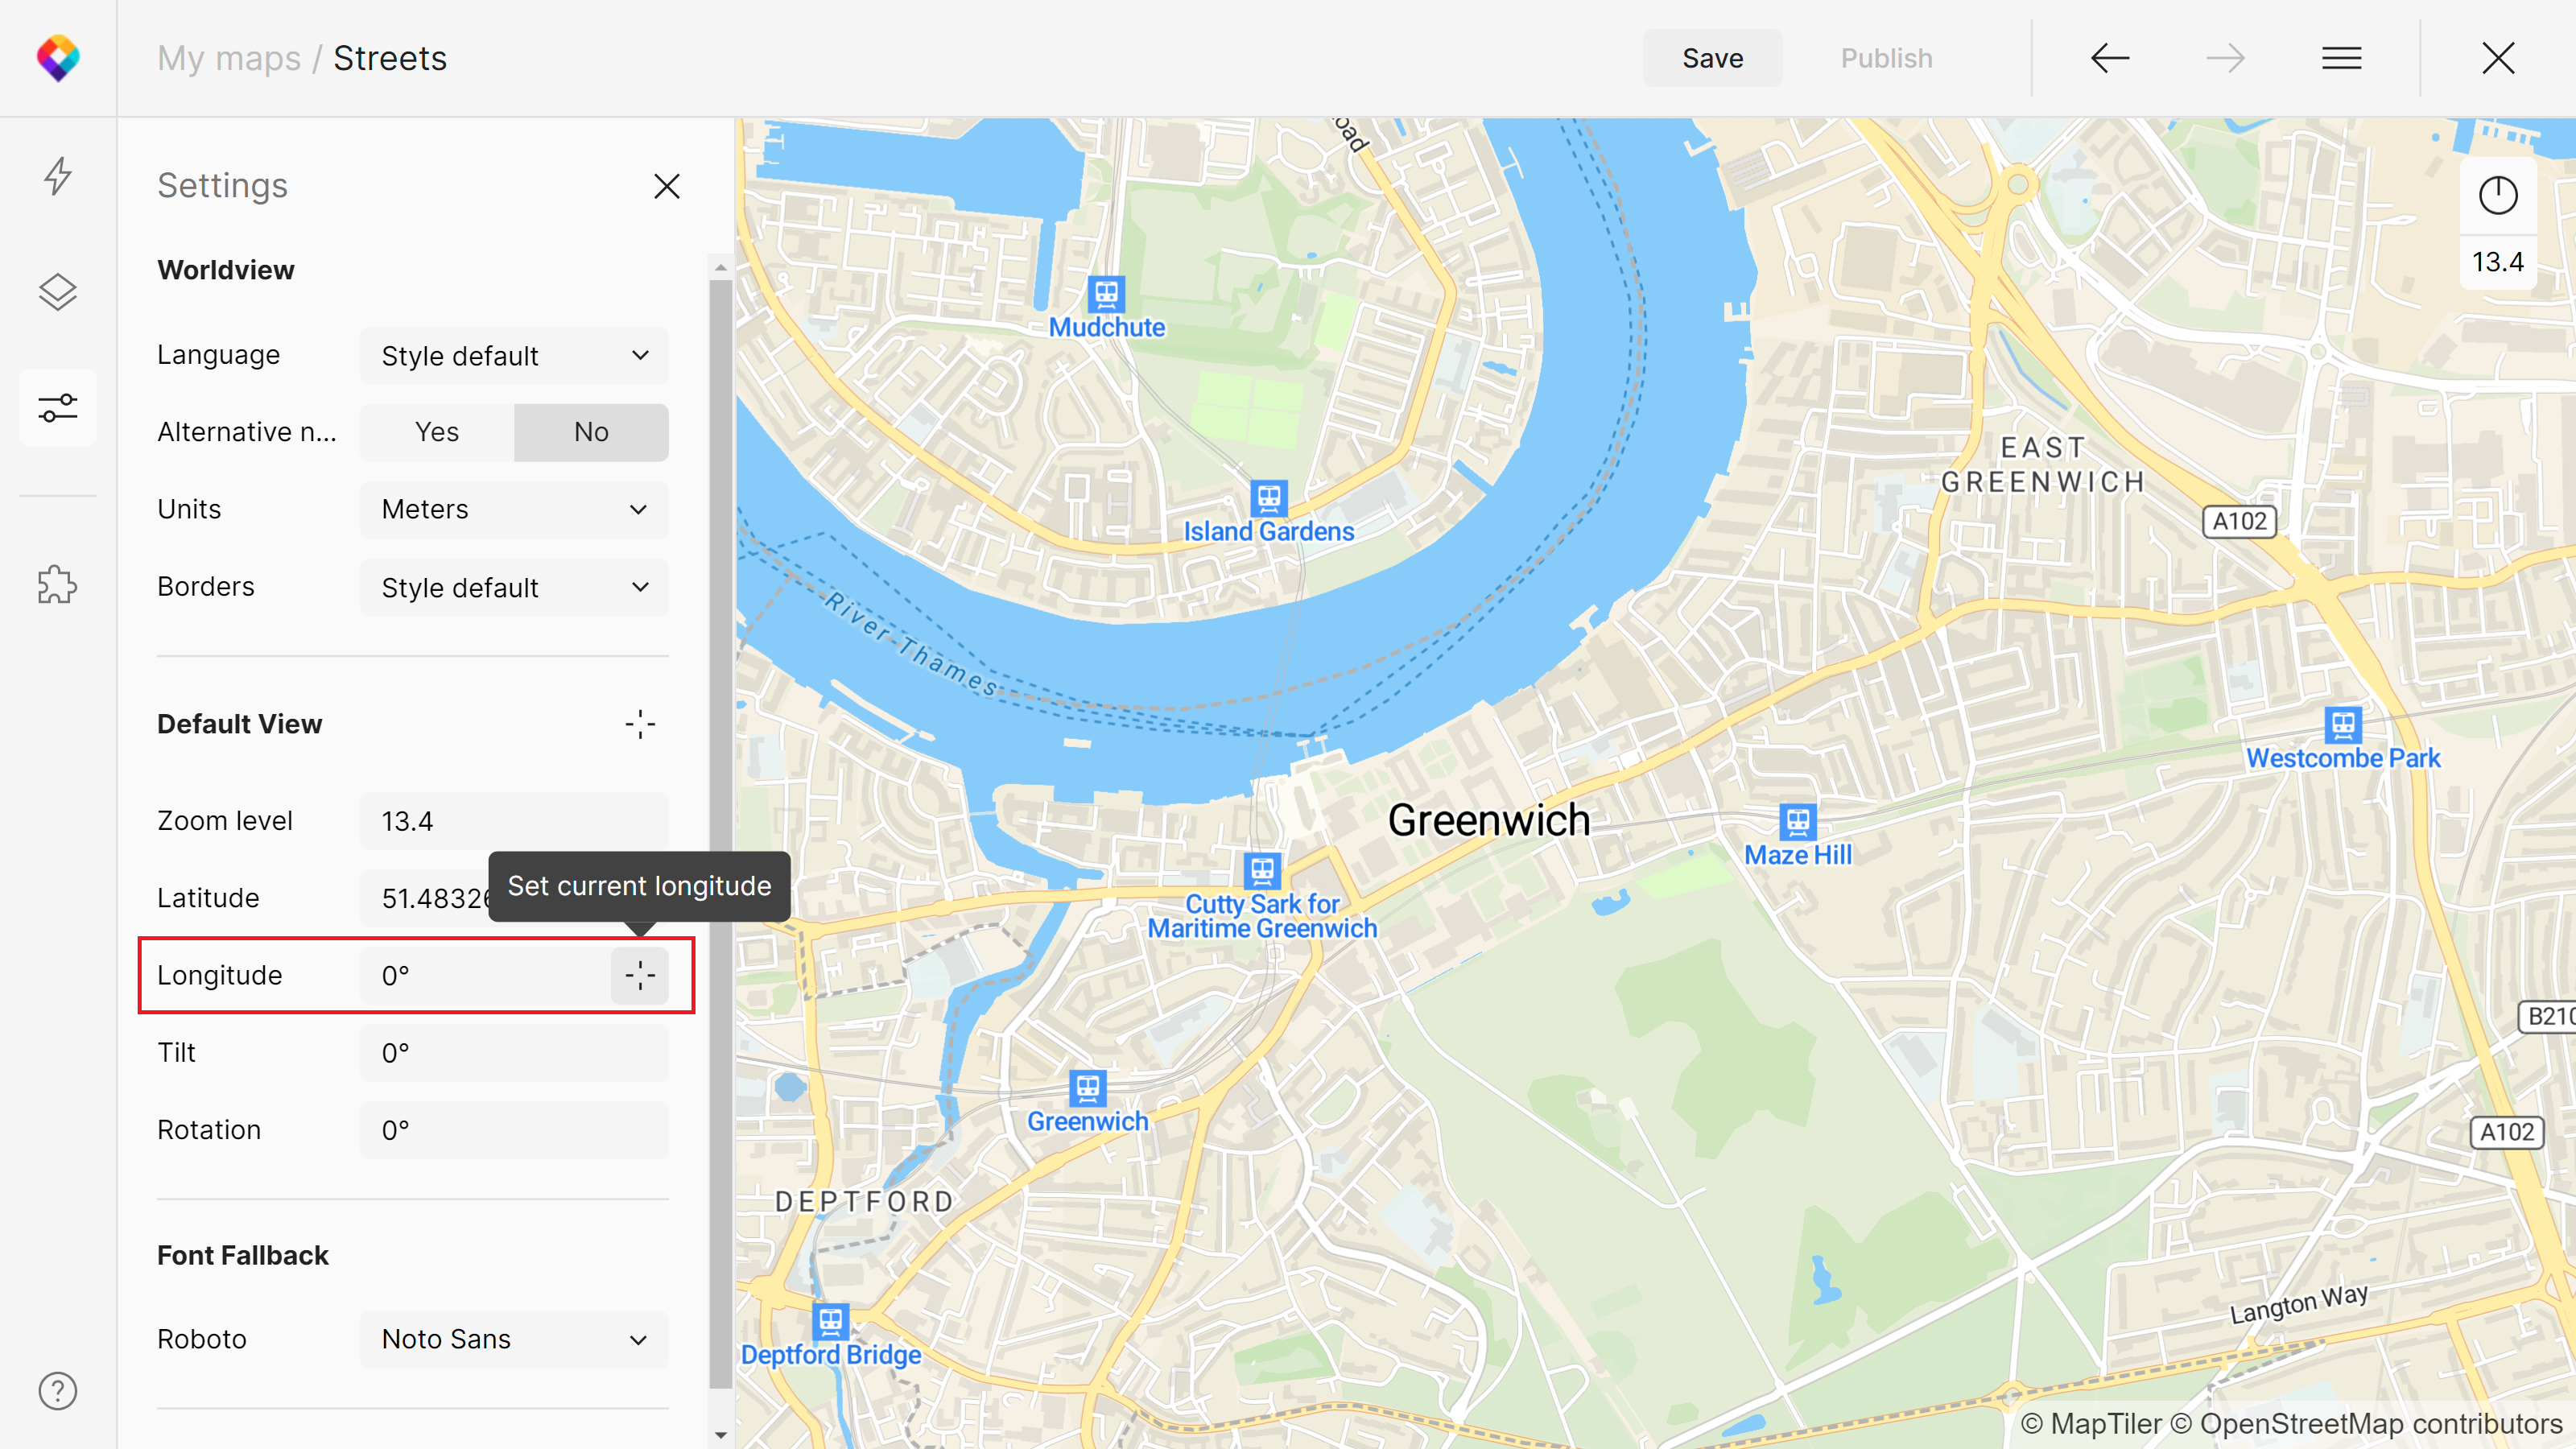Click the lightning bolt sidebar icon
This screenshot has height=1449, width=2576.
coord(57,176)
